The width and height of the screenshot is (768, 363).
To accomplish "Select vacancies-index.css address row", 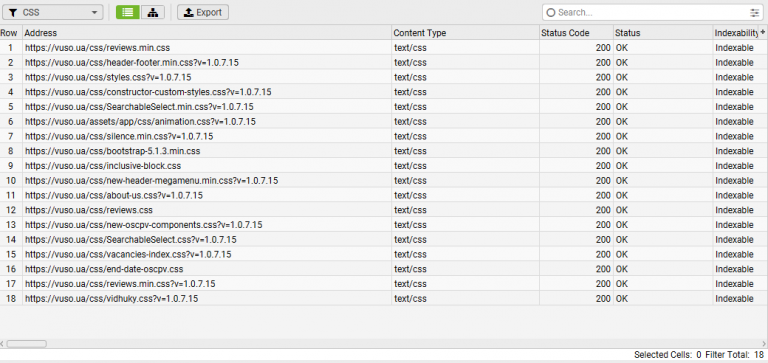I will coord(207,254).
